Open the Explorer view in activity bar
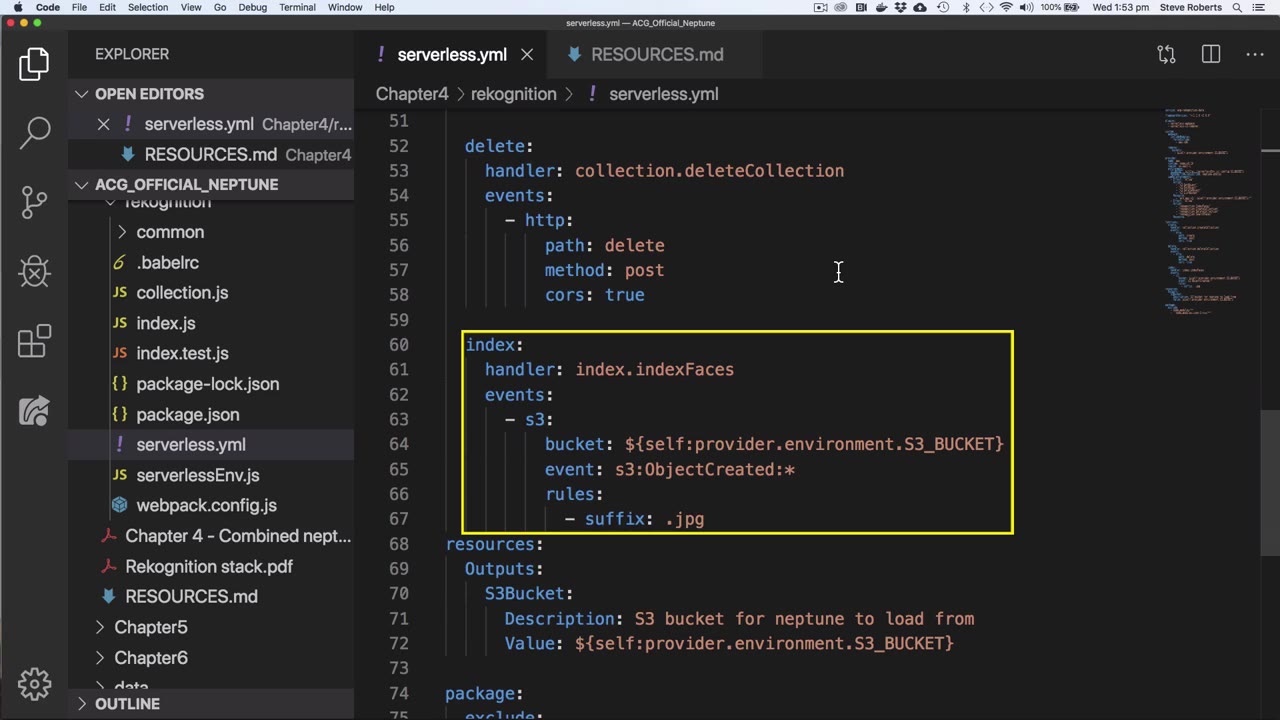This screenshot has height=720, width=1280. pyautogui.click(x=34, y=64)
